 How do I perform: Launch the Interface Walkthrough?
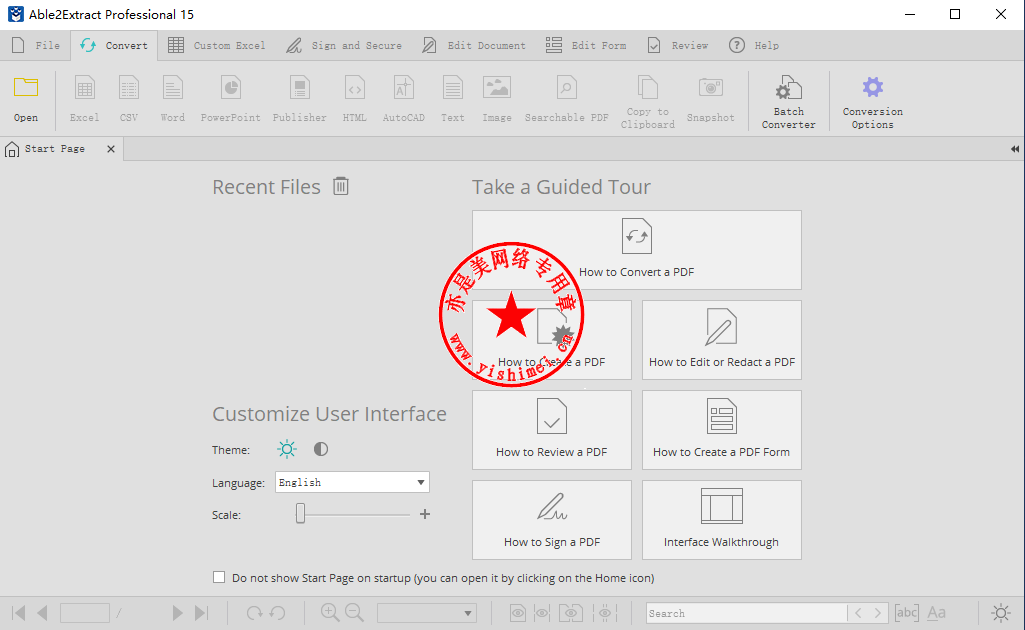[722, 520]
